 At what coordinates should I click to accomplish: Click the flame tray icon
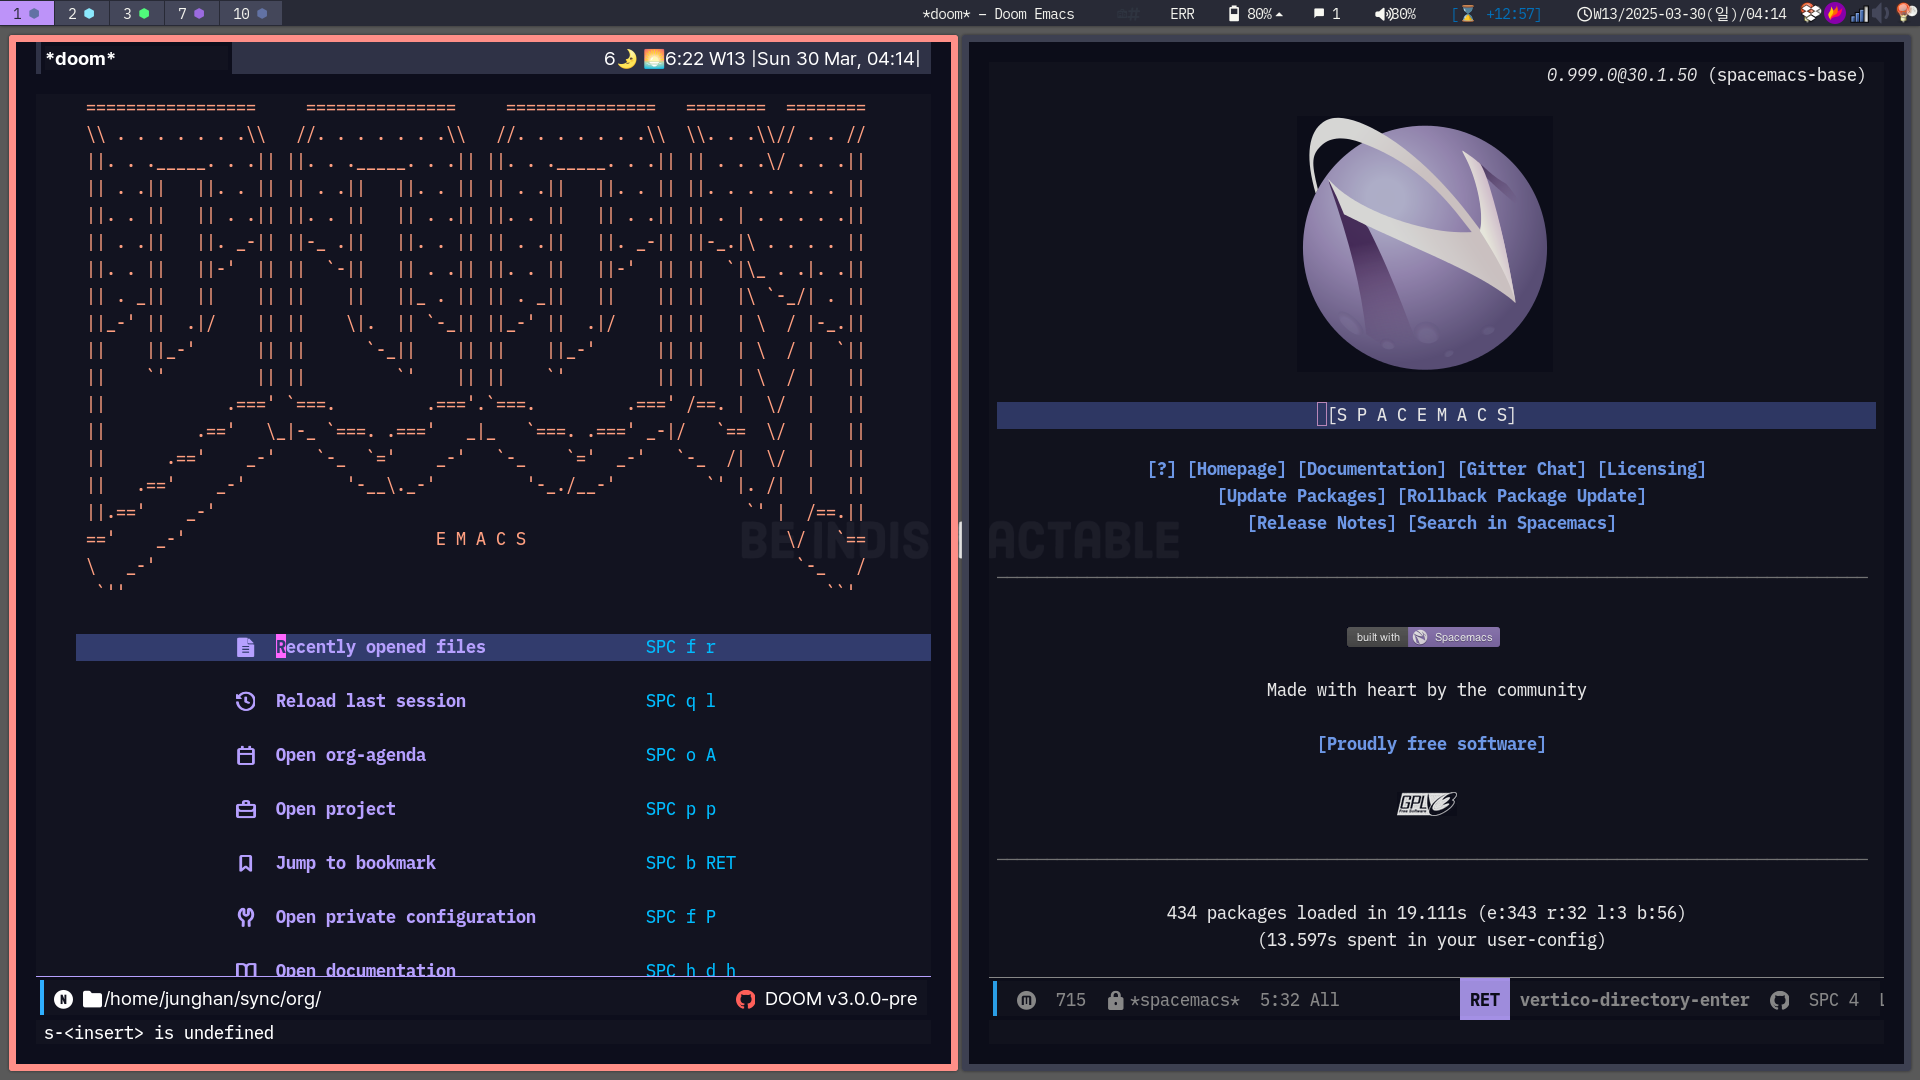tap(1835, 13)
